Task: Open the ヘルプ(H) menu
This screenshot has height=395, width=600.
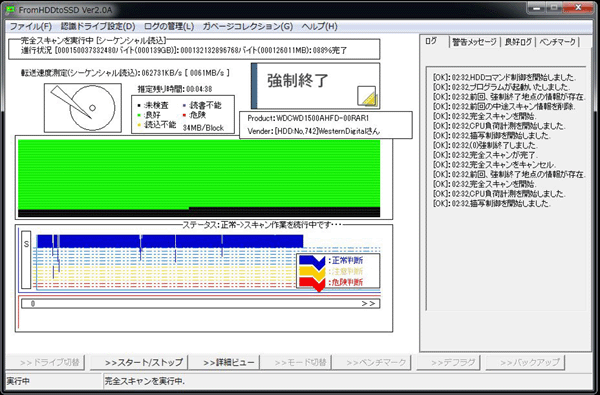Action: (320, 26)
